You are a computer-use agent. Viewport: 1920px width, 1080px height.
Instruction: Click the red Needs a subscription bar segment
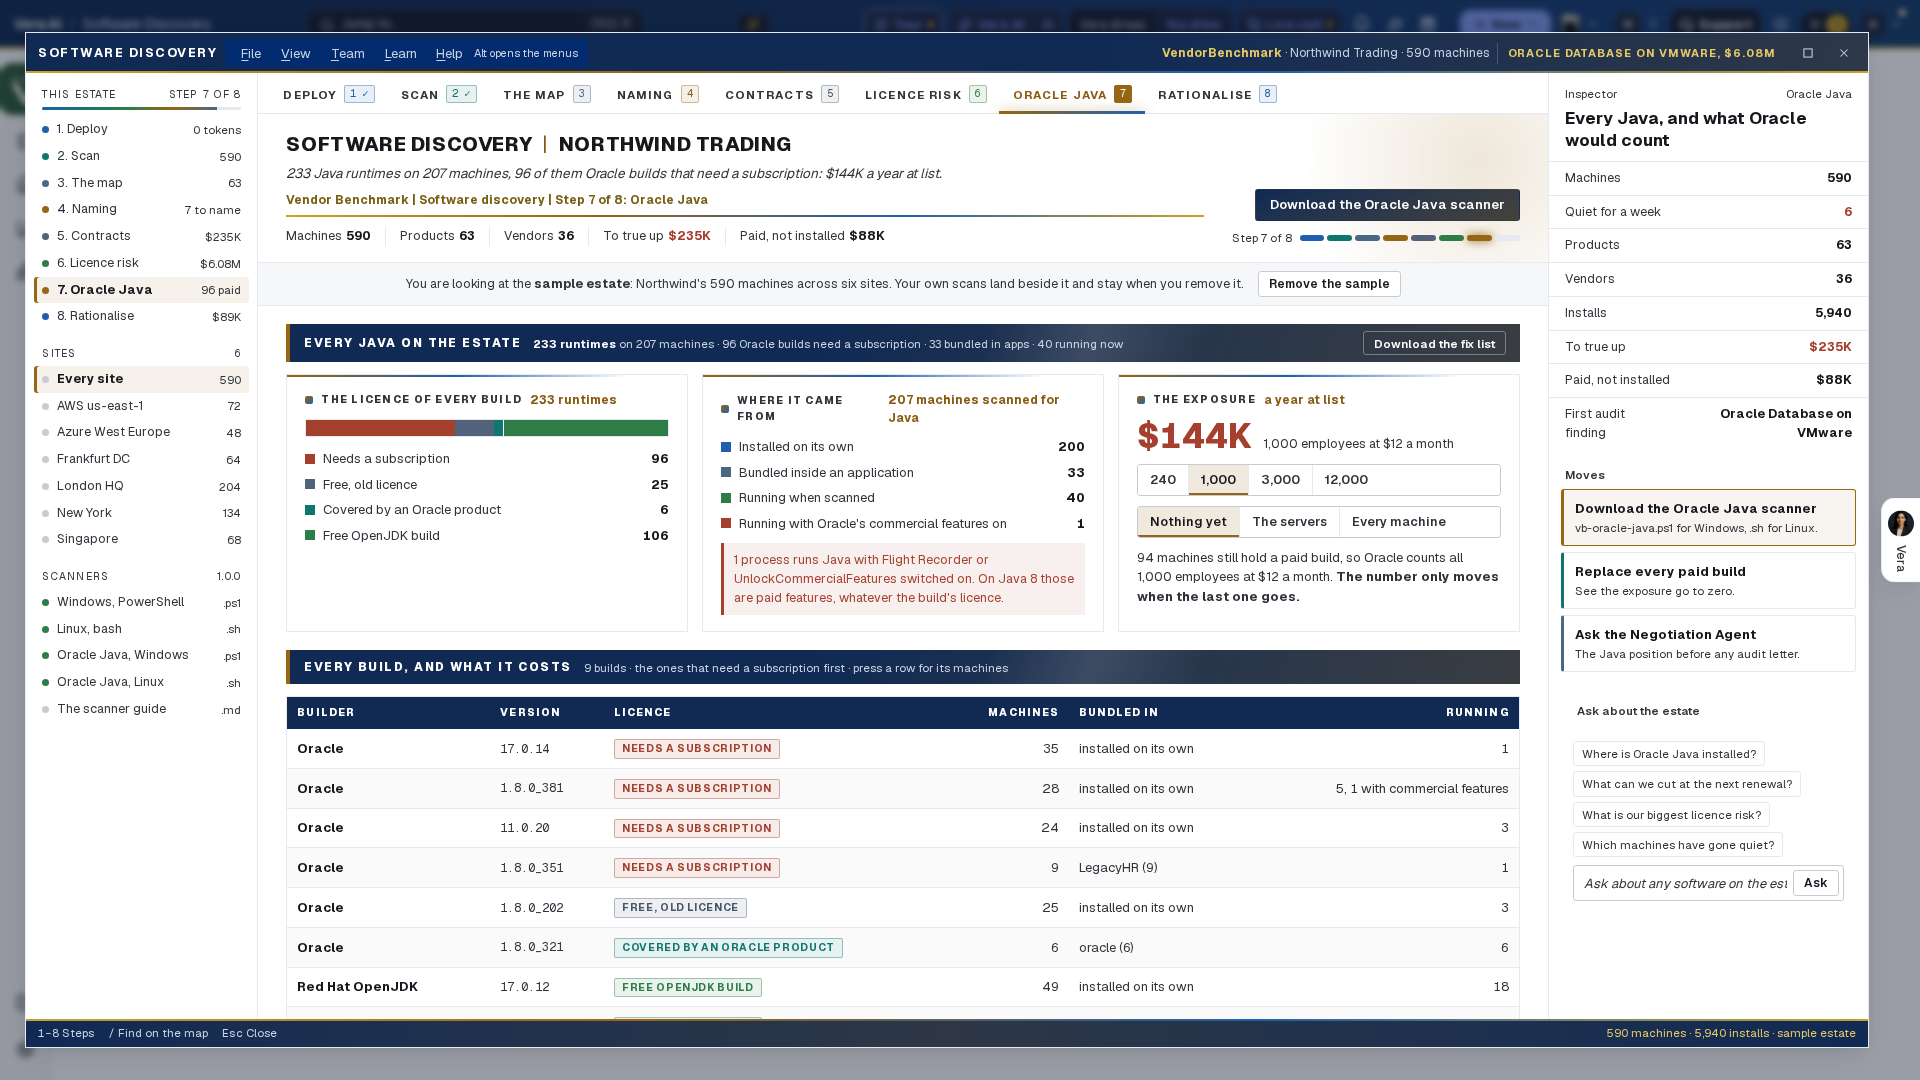pyautogui.click(x=380, y=428)
